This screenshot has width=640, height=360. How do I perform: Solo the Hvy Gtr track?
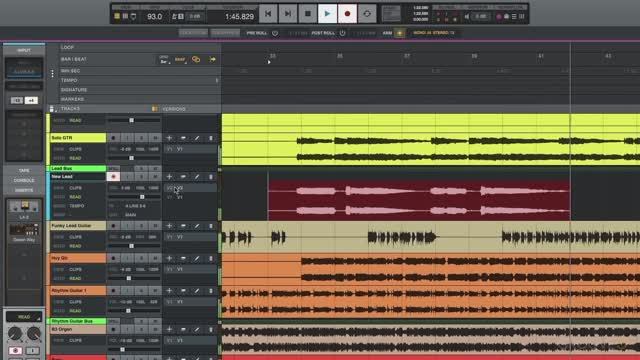coord(141,258)
